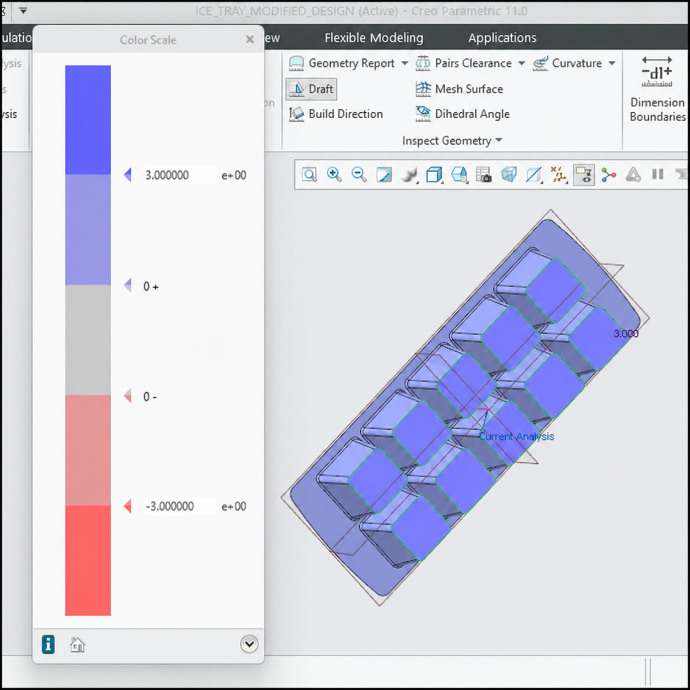Click the Perspective View icon
690x690 pixels.
click(x=509, y=175)
